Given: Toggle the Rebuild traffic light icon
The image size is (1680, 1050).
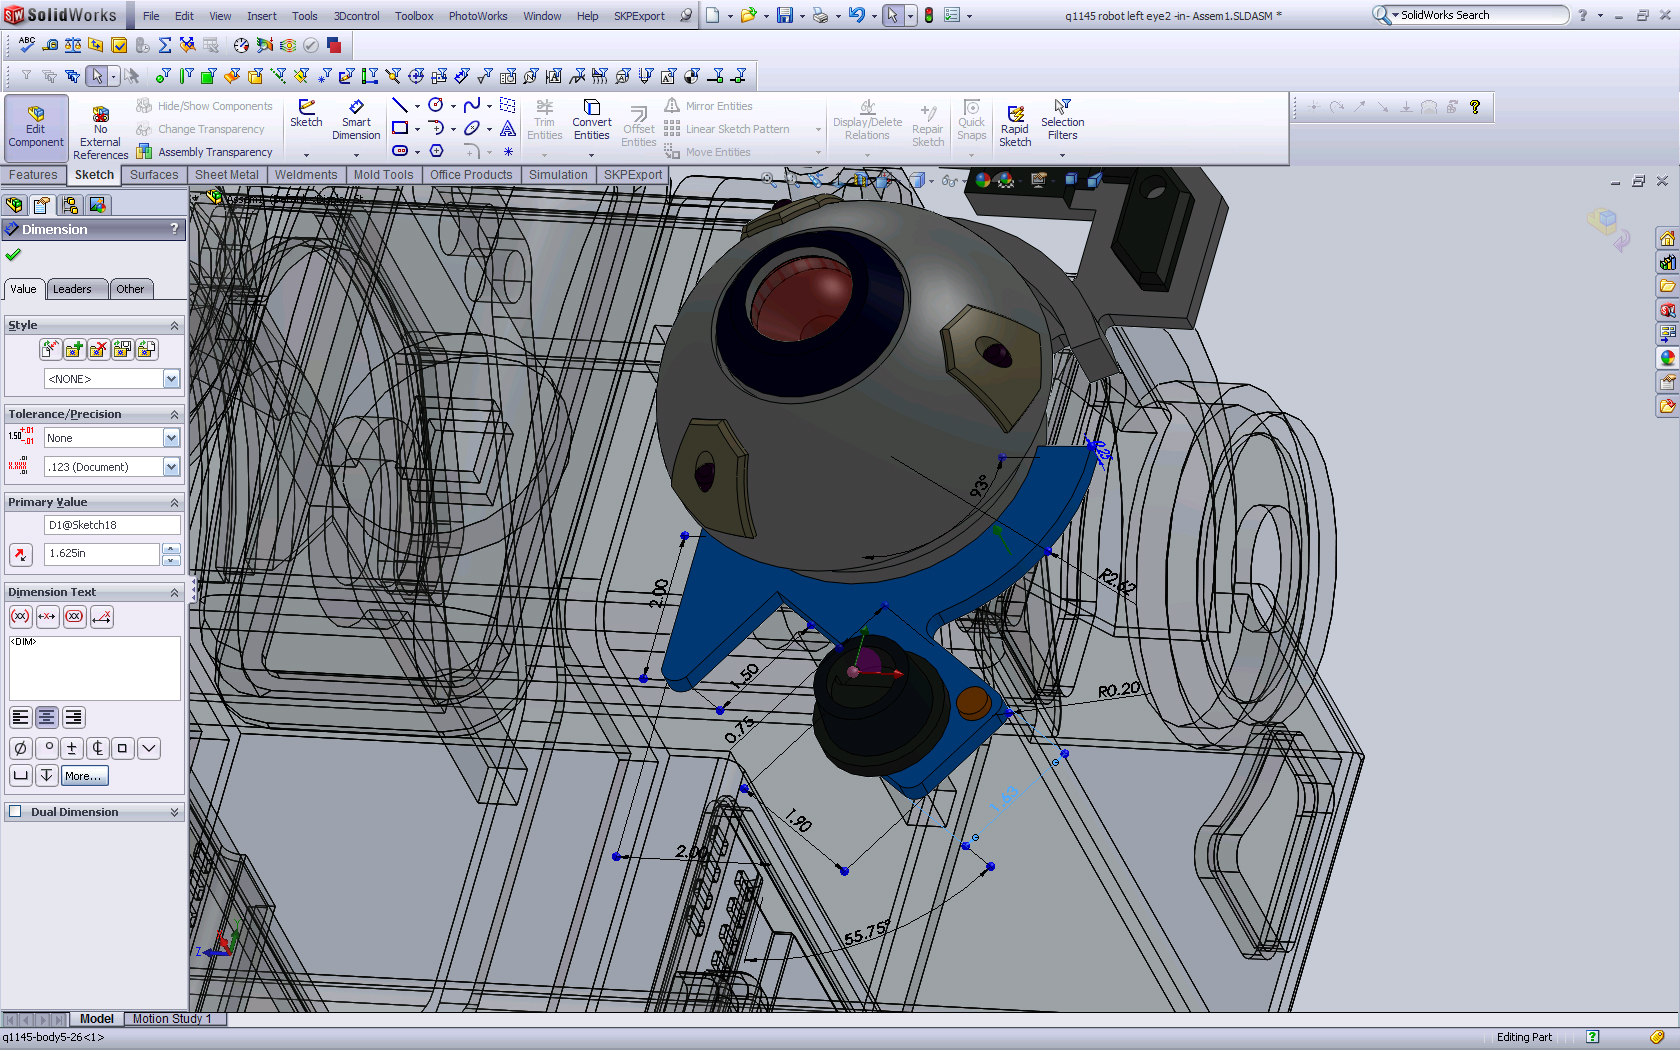Looking at the screenshot, I should pyautogui.click(x=929, y=15).
